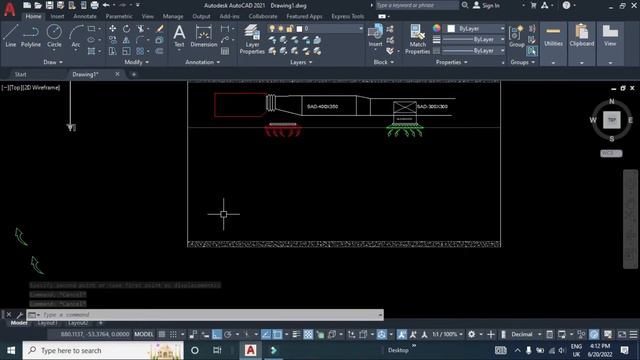Toggle polar tracking in status bar

point(228,334)
